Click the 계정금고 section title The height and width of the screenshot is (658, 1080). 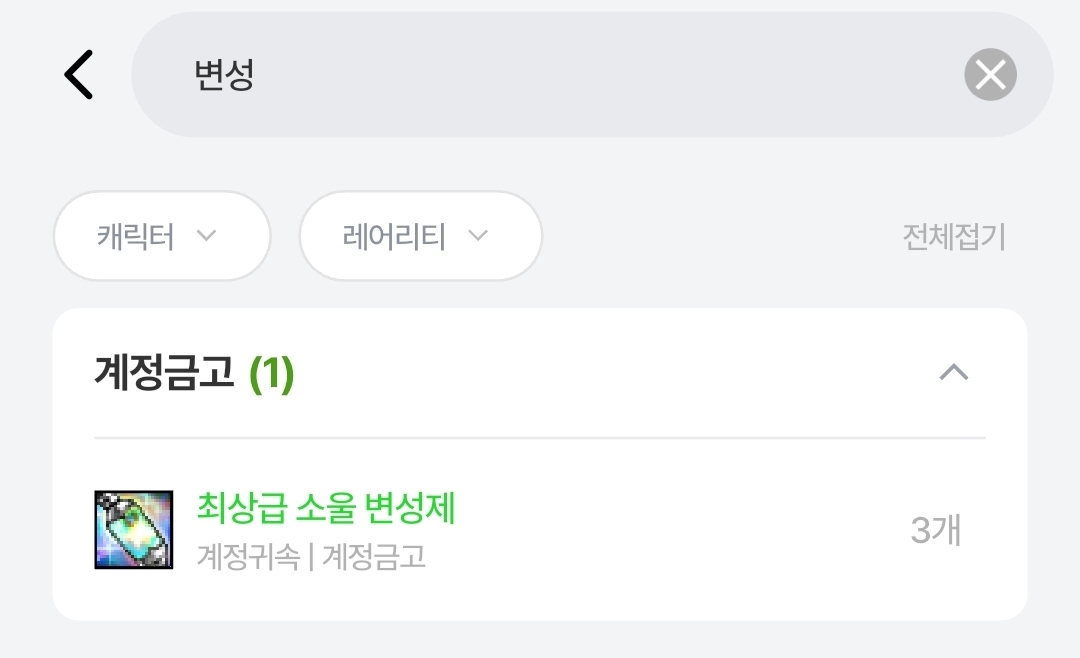click(164, 373)
